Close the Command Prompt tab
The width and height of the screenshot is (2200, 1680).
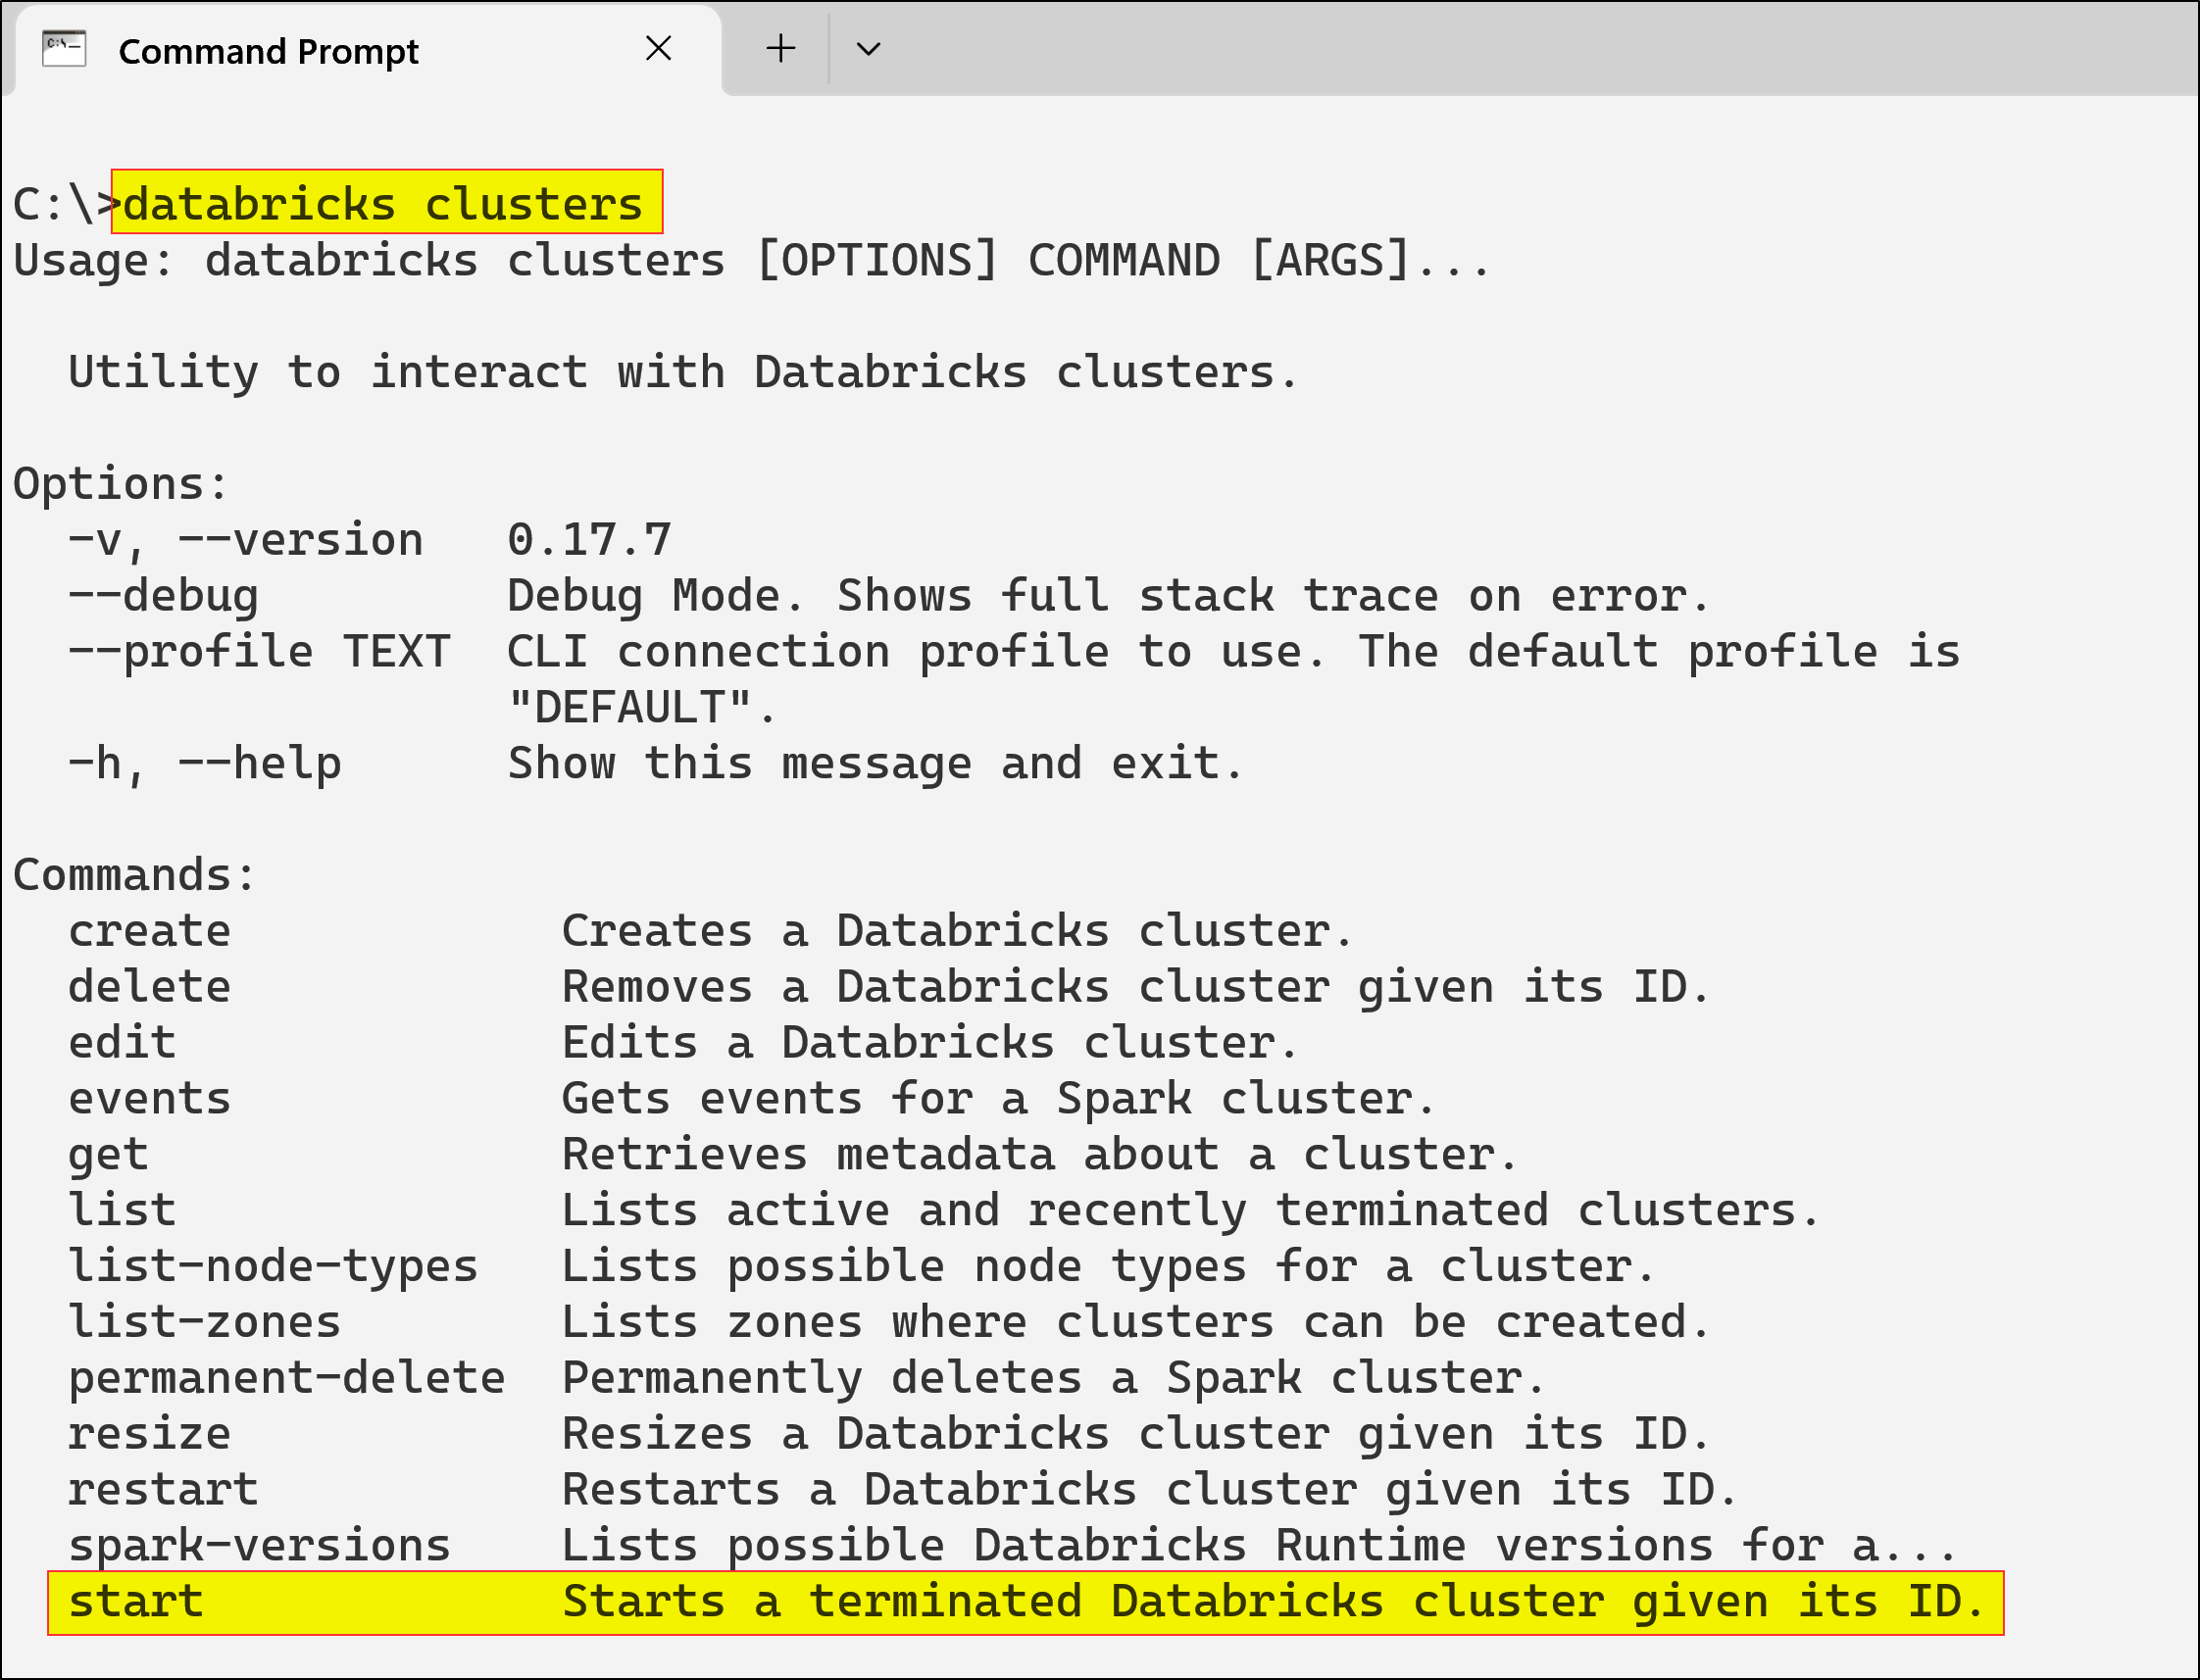[x=658, y=48]
